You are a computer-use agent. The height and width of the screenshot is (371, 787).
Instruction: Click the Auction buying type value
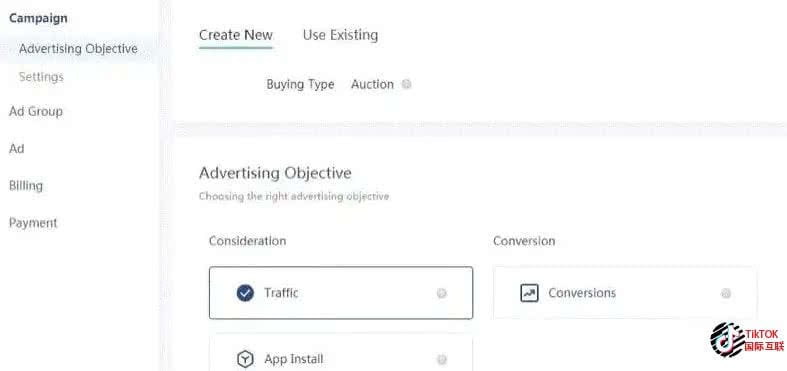[x=372, y=84]
